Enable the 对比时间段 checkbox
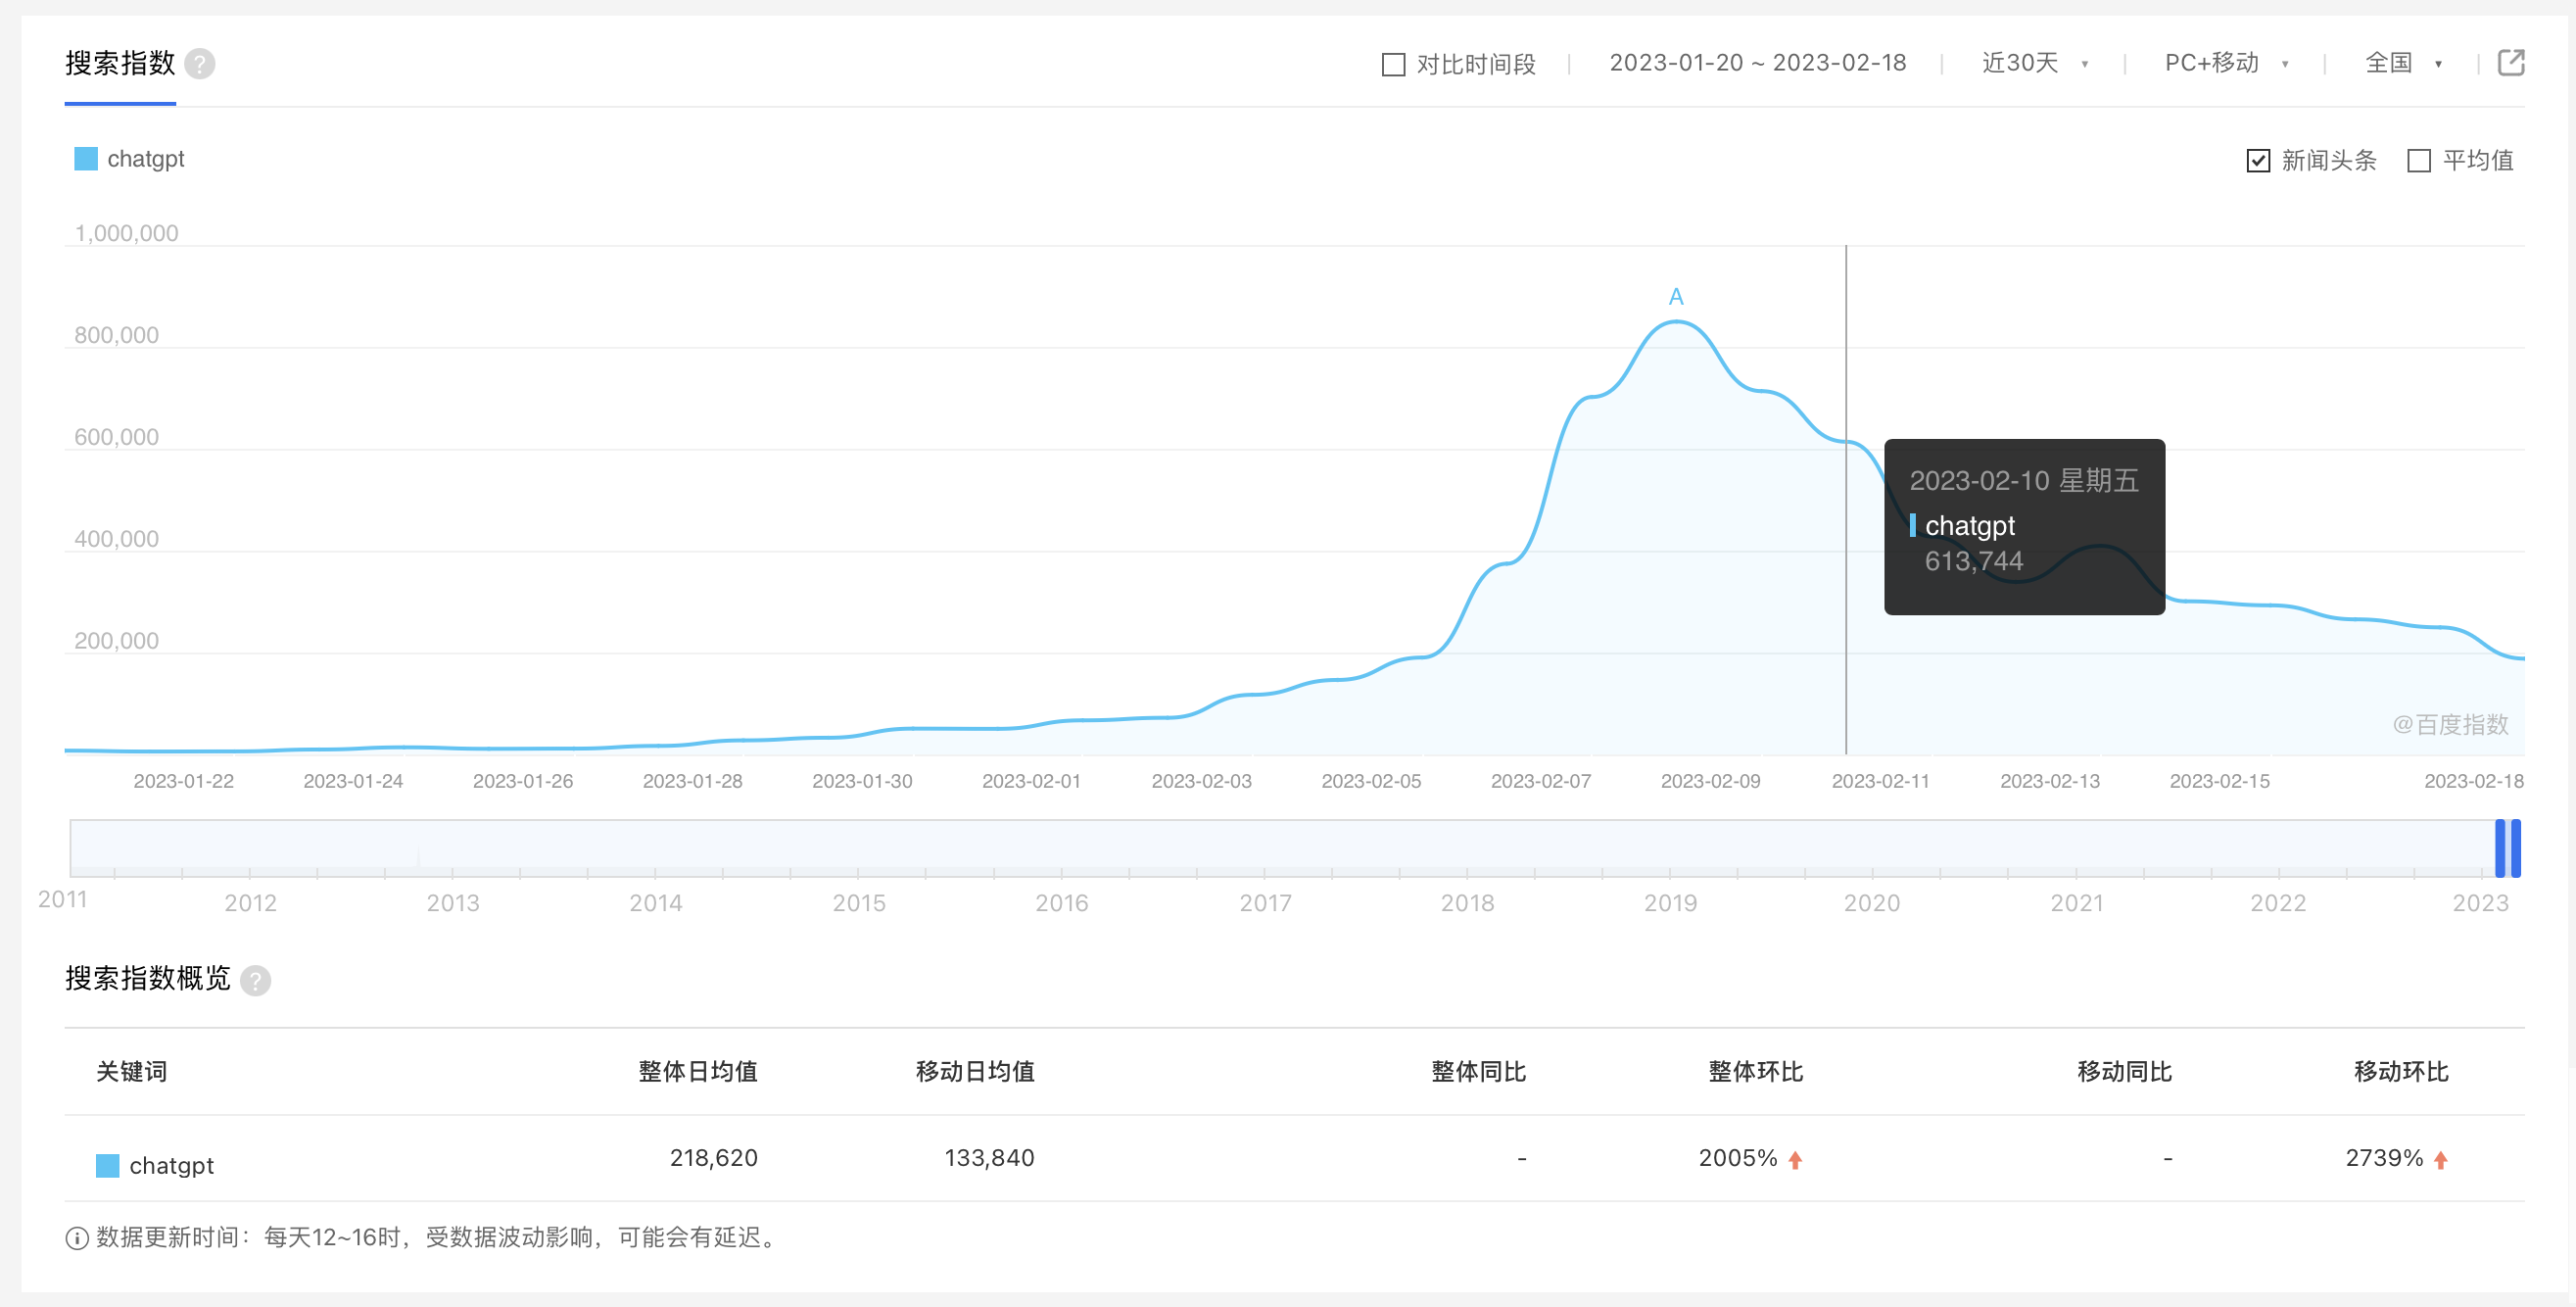Viewport: 2576px width, 1307px height. pyautogui.click(x=1393, y=65)
